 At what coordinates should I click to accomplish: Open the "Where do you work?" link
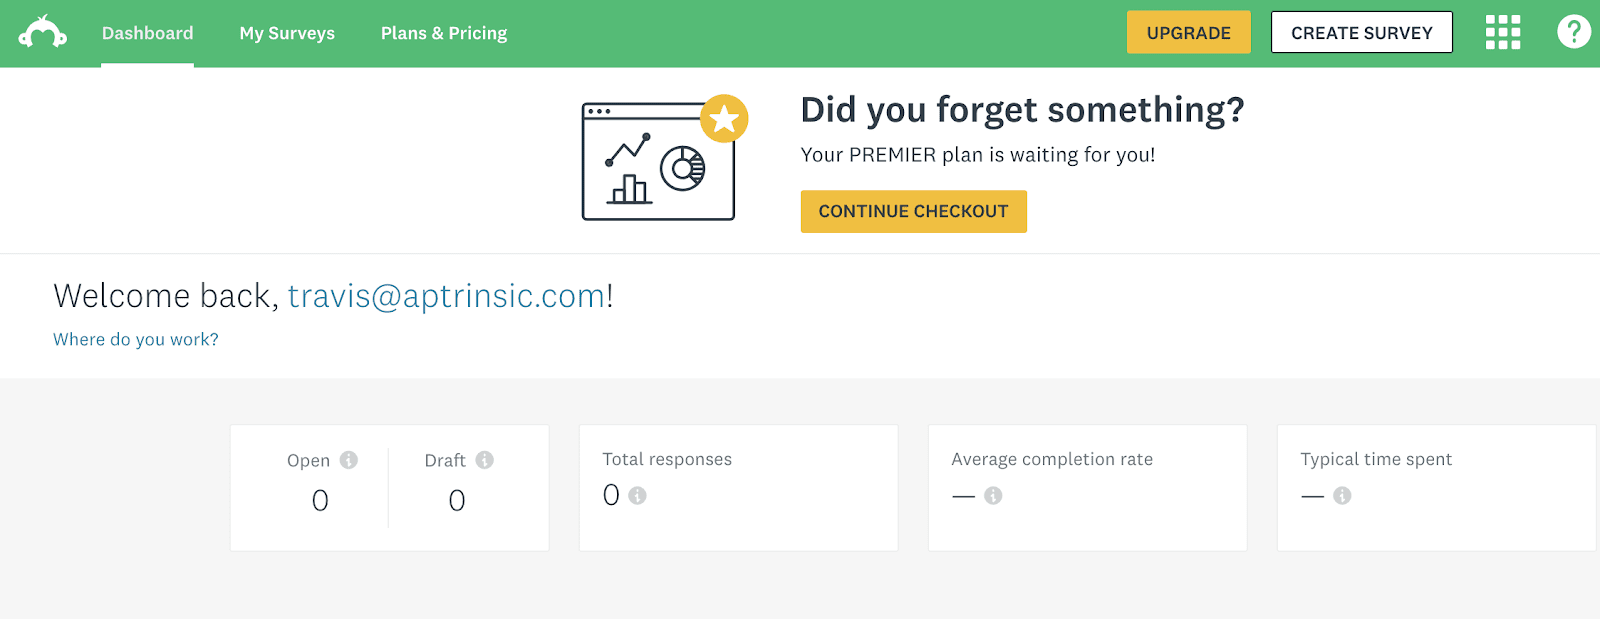(x=136, y=340)
